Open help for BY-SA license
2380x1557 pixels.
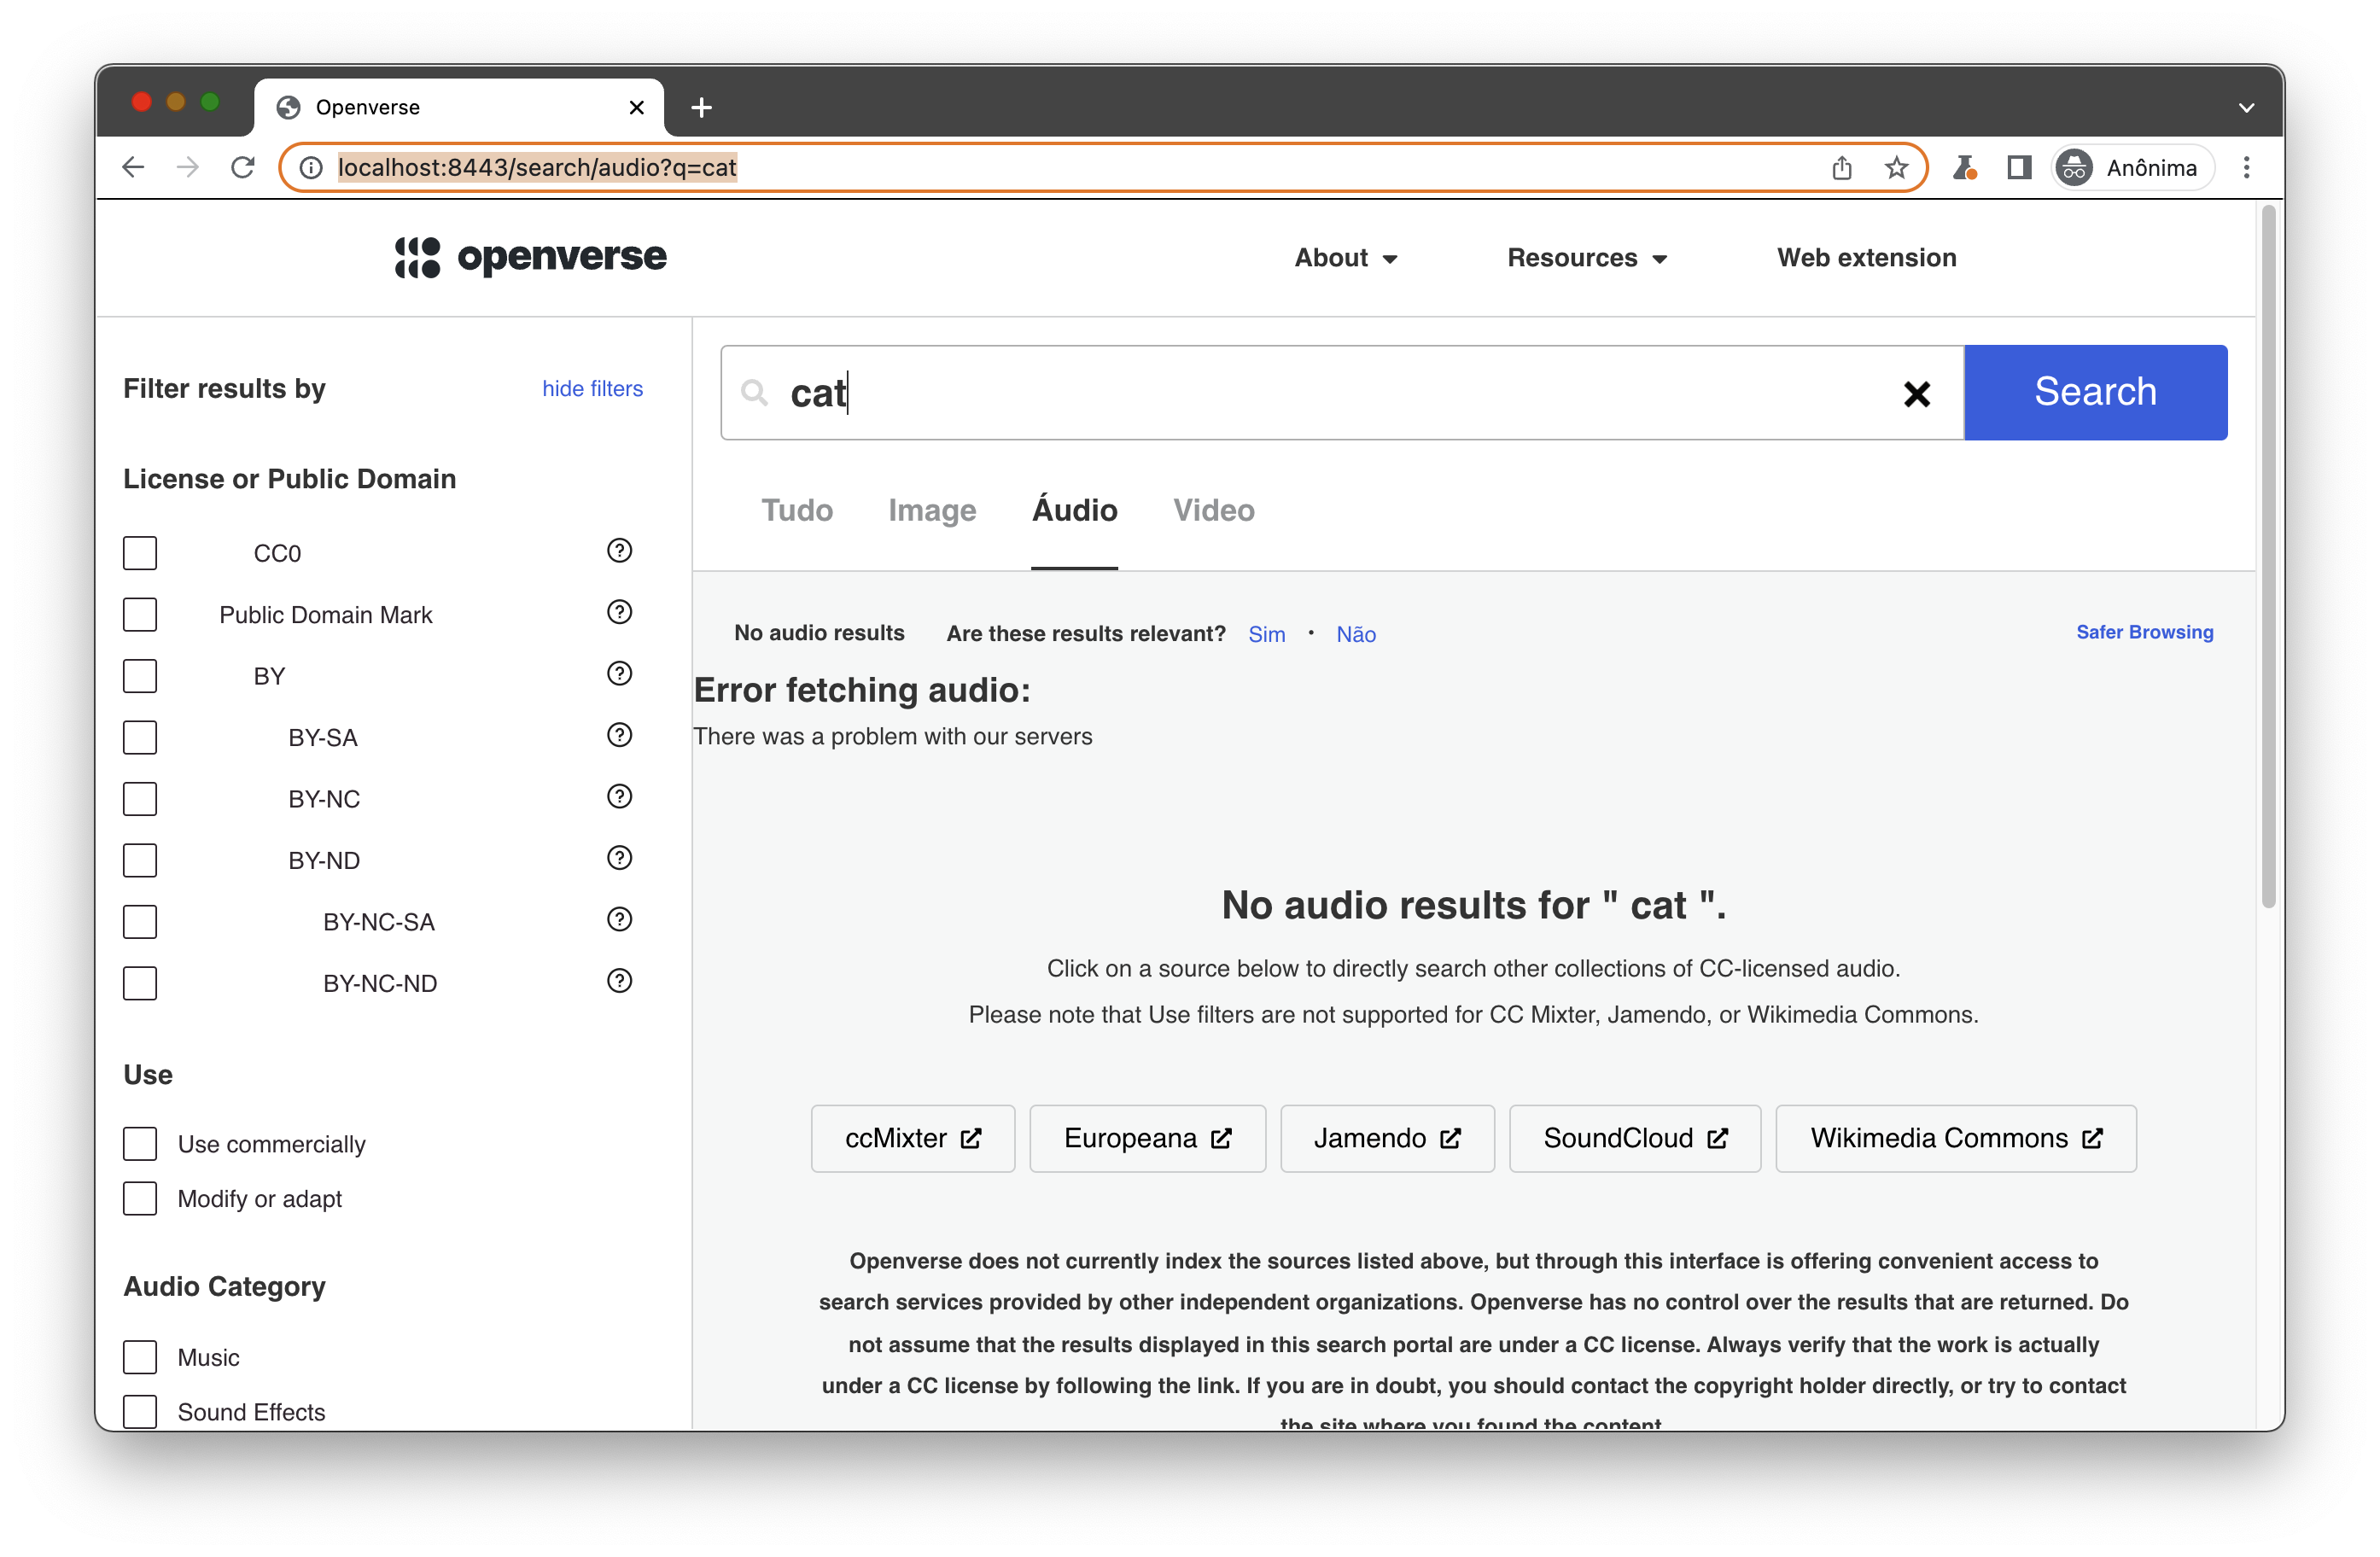pos(619,735)
